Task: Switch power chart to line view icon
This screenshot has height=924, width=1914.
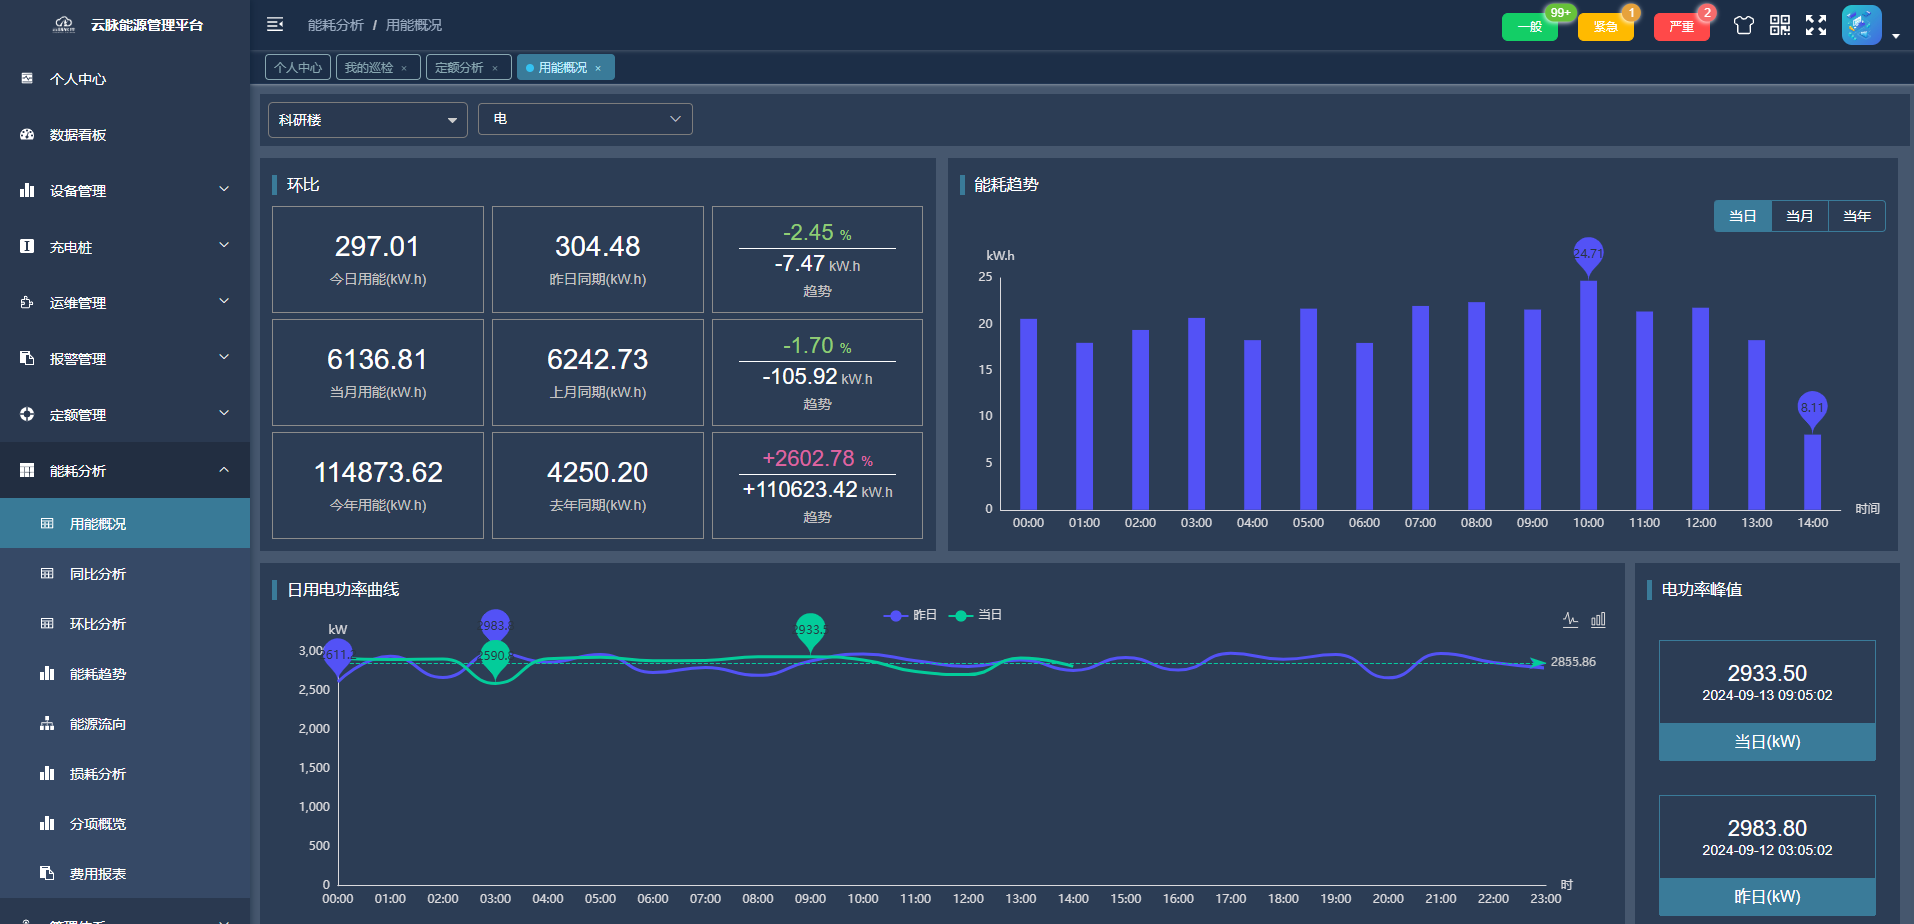Action: pos(1570,620)
